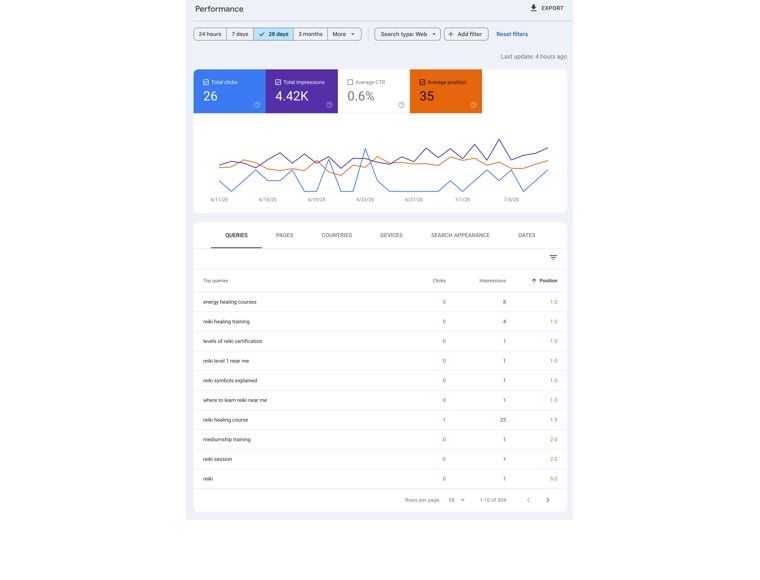Viewport: 760px width, 580px height.
Task: Open the table filter icon
Action: tap(553, 258)
